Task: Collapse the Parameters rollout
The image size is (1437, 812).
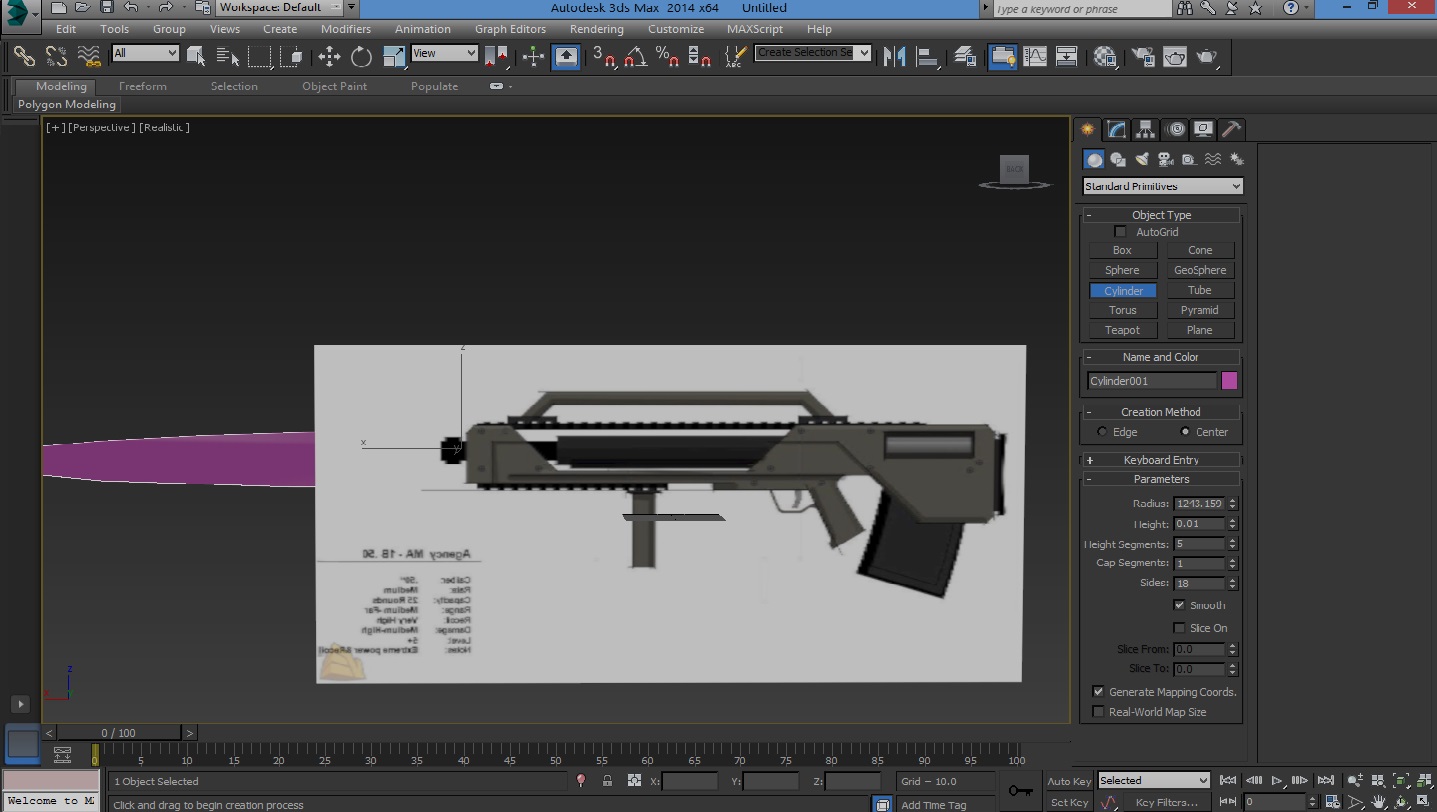Action: pyautogui.click(x=1161, y=479)
